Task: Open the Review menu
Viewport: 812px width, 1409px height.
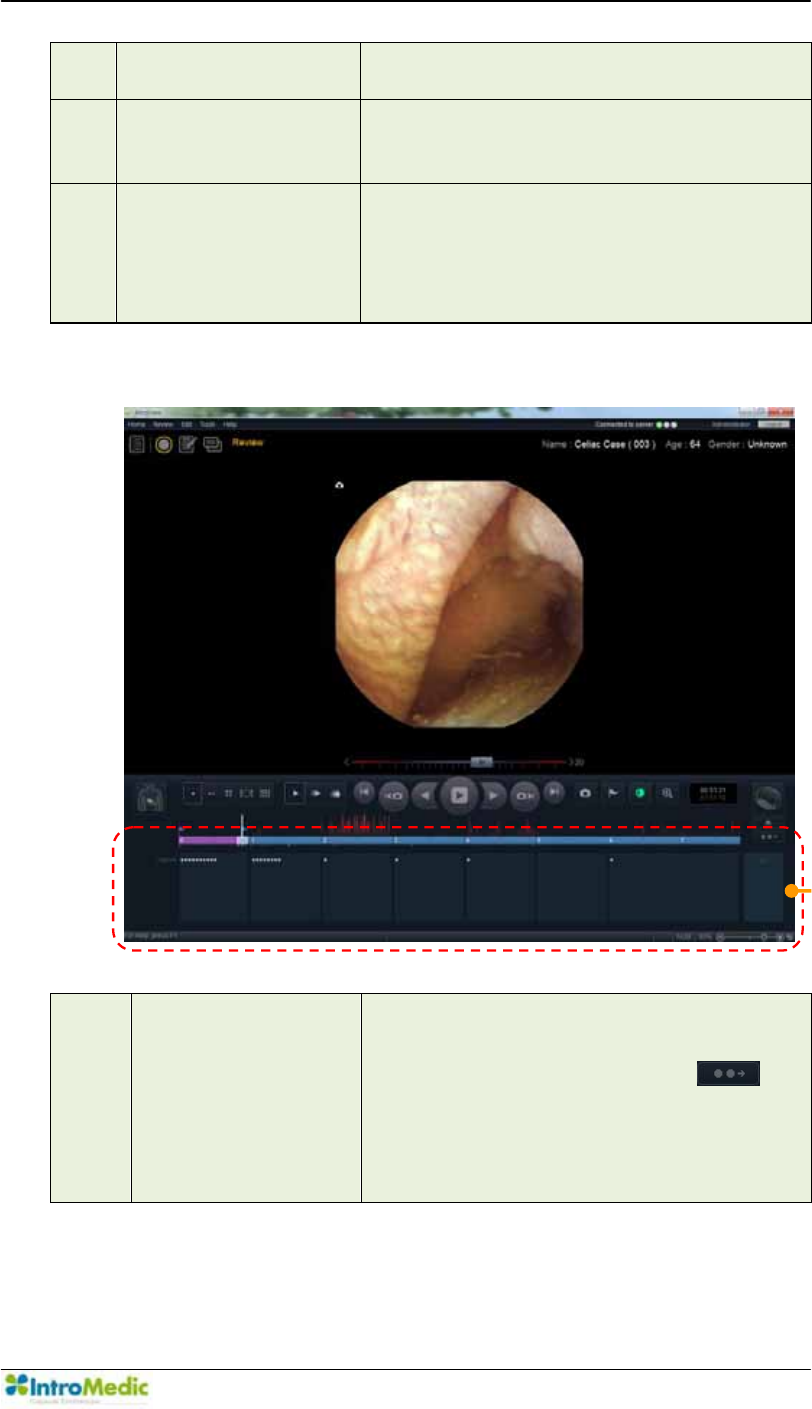Action: click(x=162, y=425)
